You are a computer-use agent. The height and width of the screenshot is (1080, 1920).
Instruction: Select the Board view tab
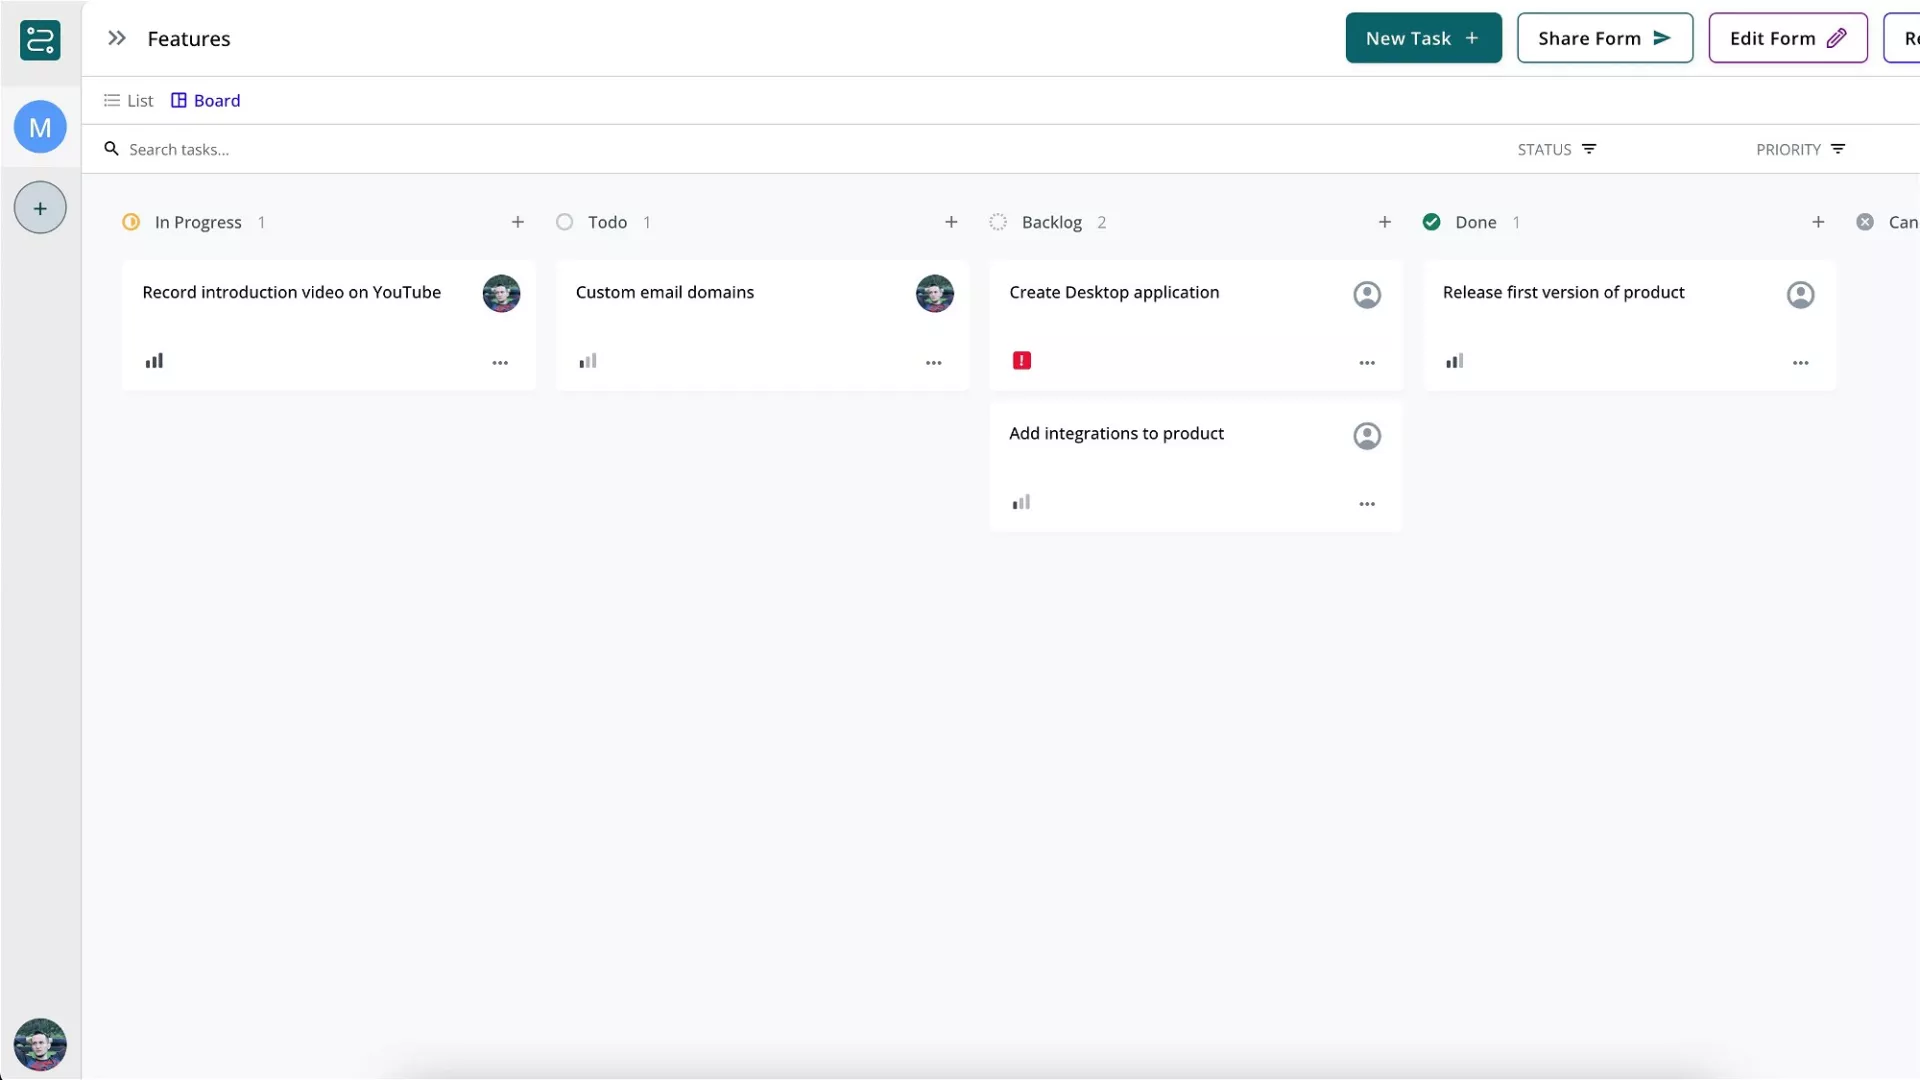pyautogui.click(x=206, y=100)
